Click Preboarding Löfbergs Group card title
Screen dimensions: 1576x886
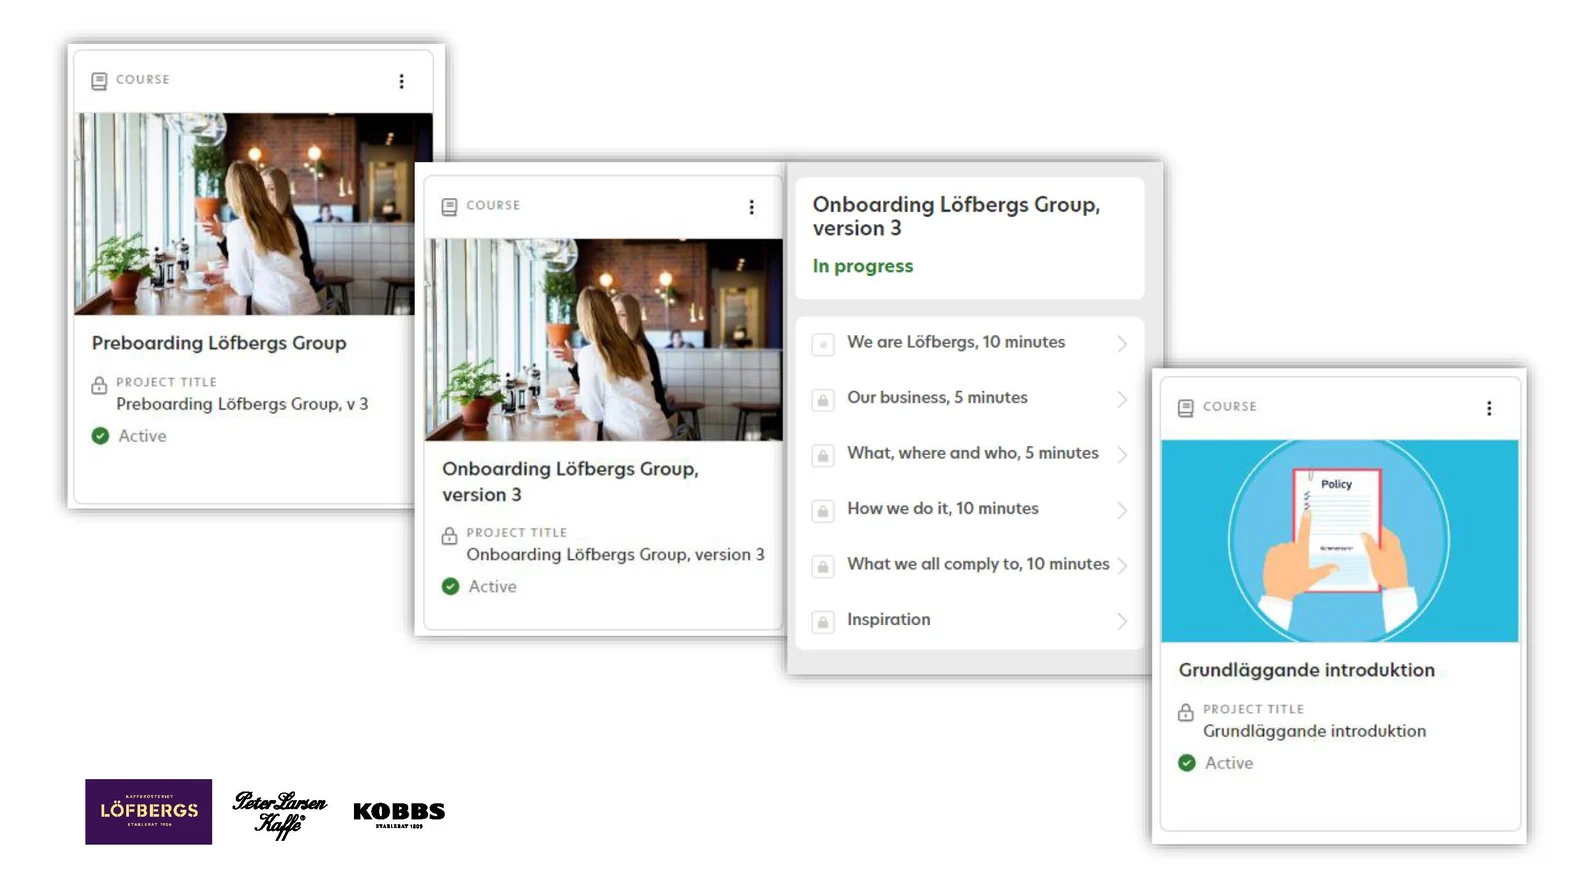(219, 343)
